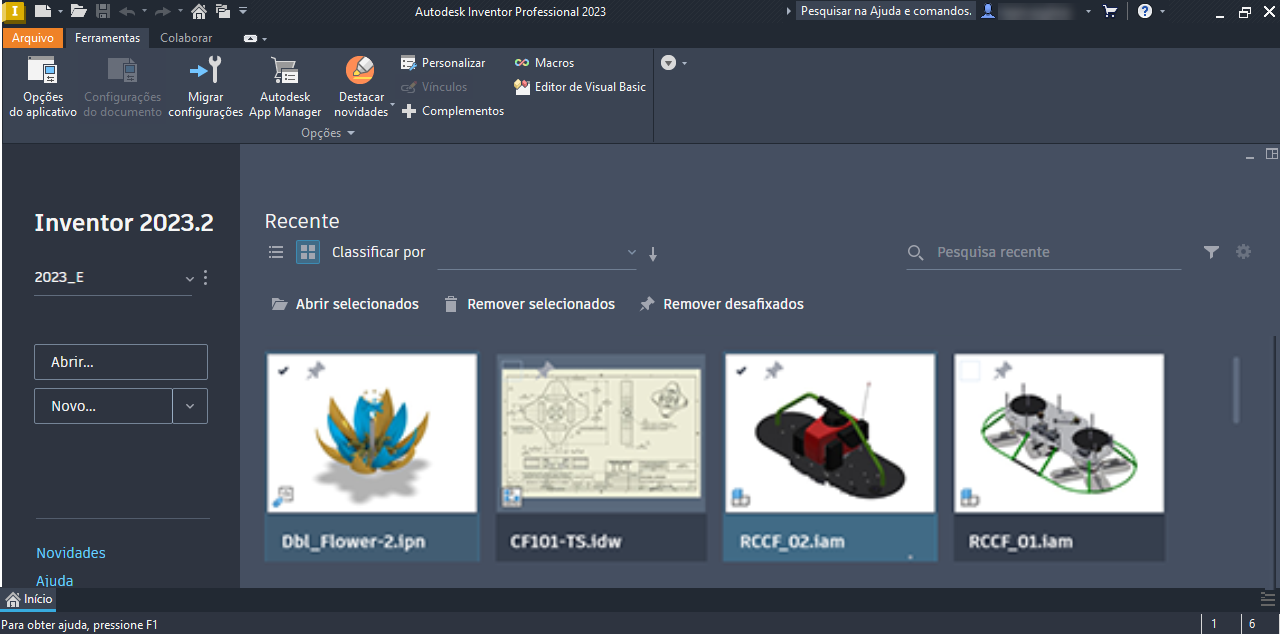This screenshot has width=1280, height=634.
Task: Open the customize quick access toolbar dropdown
Action: (x=243, y=12)
